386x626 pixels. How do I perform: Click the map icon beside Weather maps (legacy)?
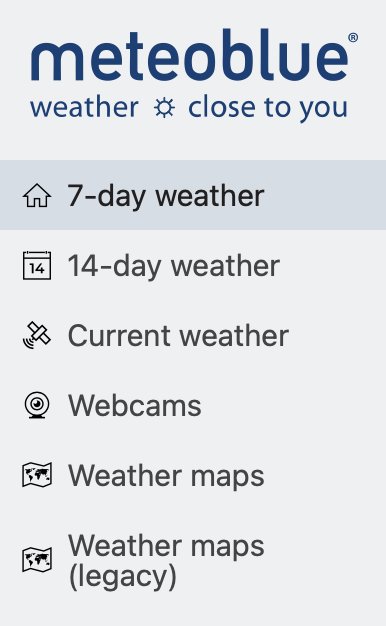click(37, 560)
